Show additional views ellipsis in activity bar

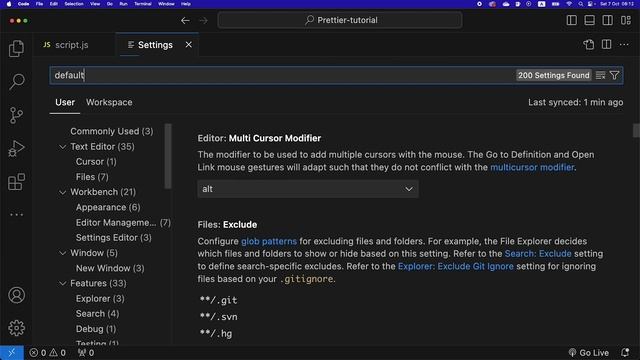(16, 215)
